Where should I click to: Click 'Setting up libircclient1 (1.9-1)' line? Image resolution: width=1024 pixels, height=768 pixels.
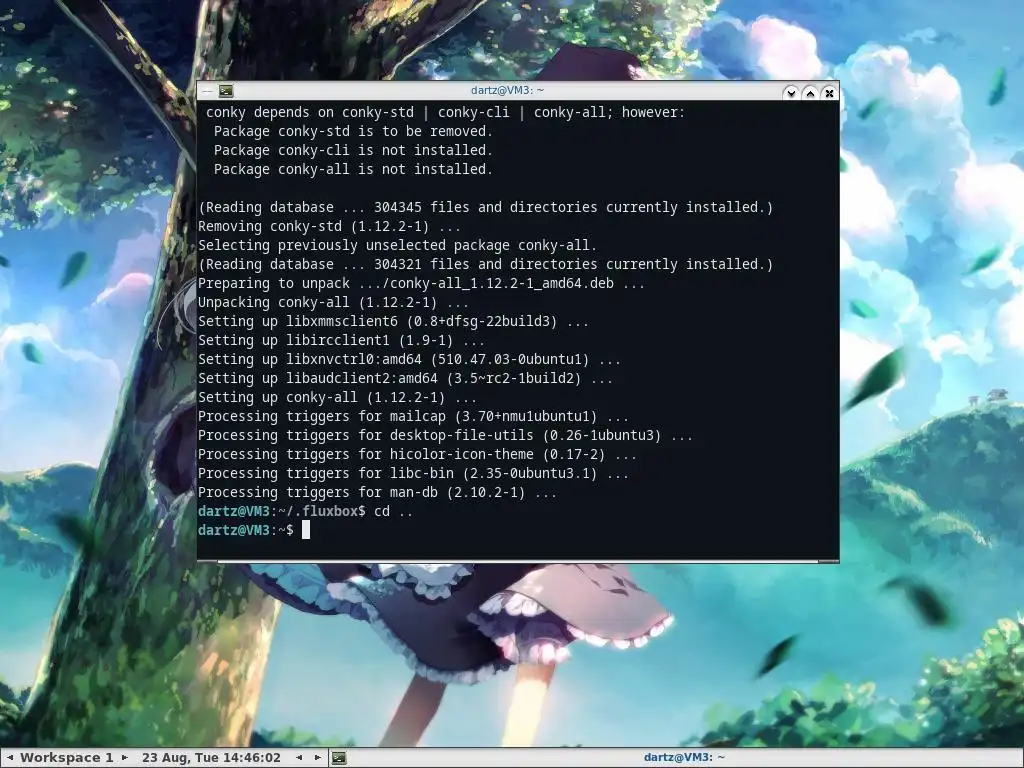[x=341, y=340]
